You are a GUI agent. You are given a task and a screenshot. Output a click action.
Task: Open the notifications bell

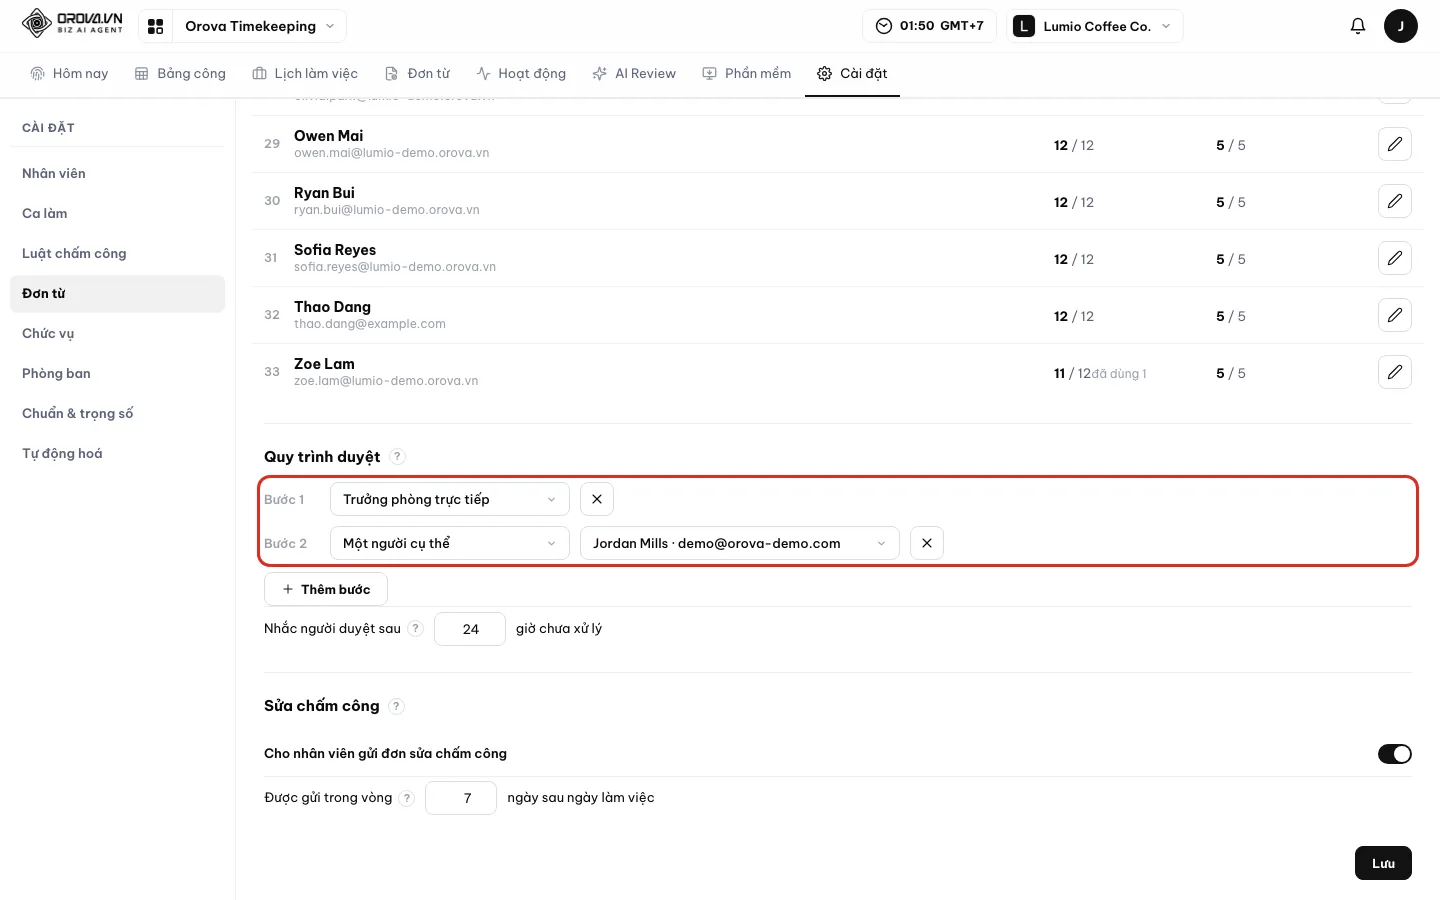1357,26
